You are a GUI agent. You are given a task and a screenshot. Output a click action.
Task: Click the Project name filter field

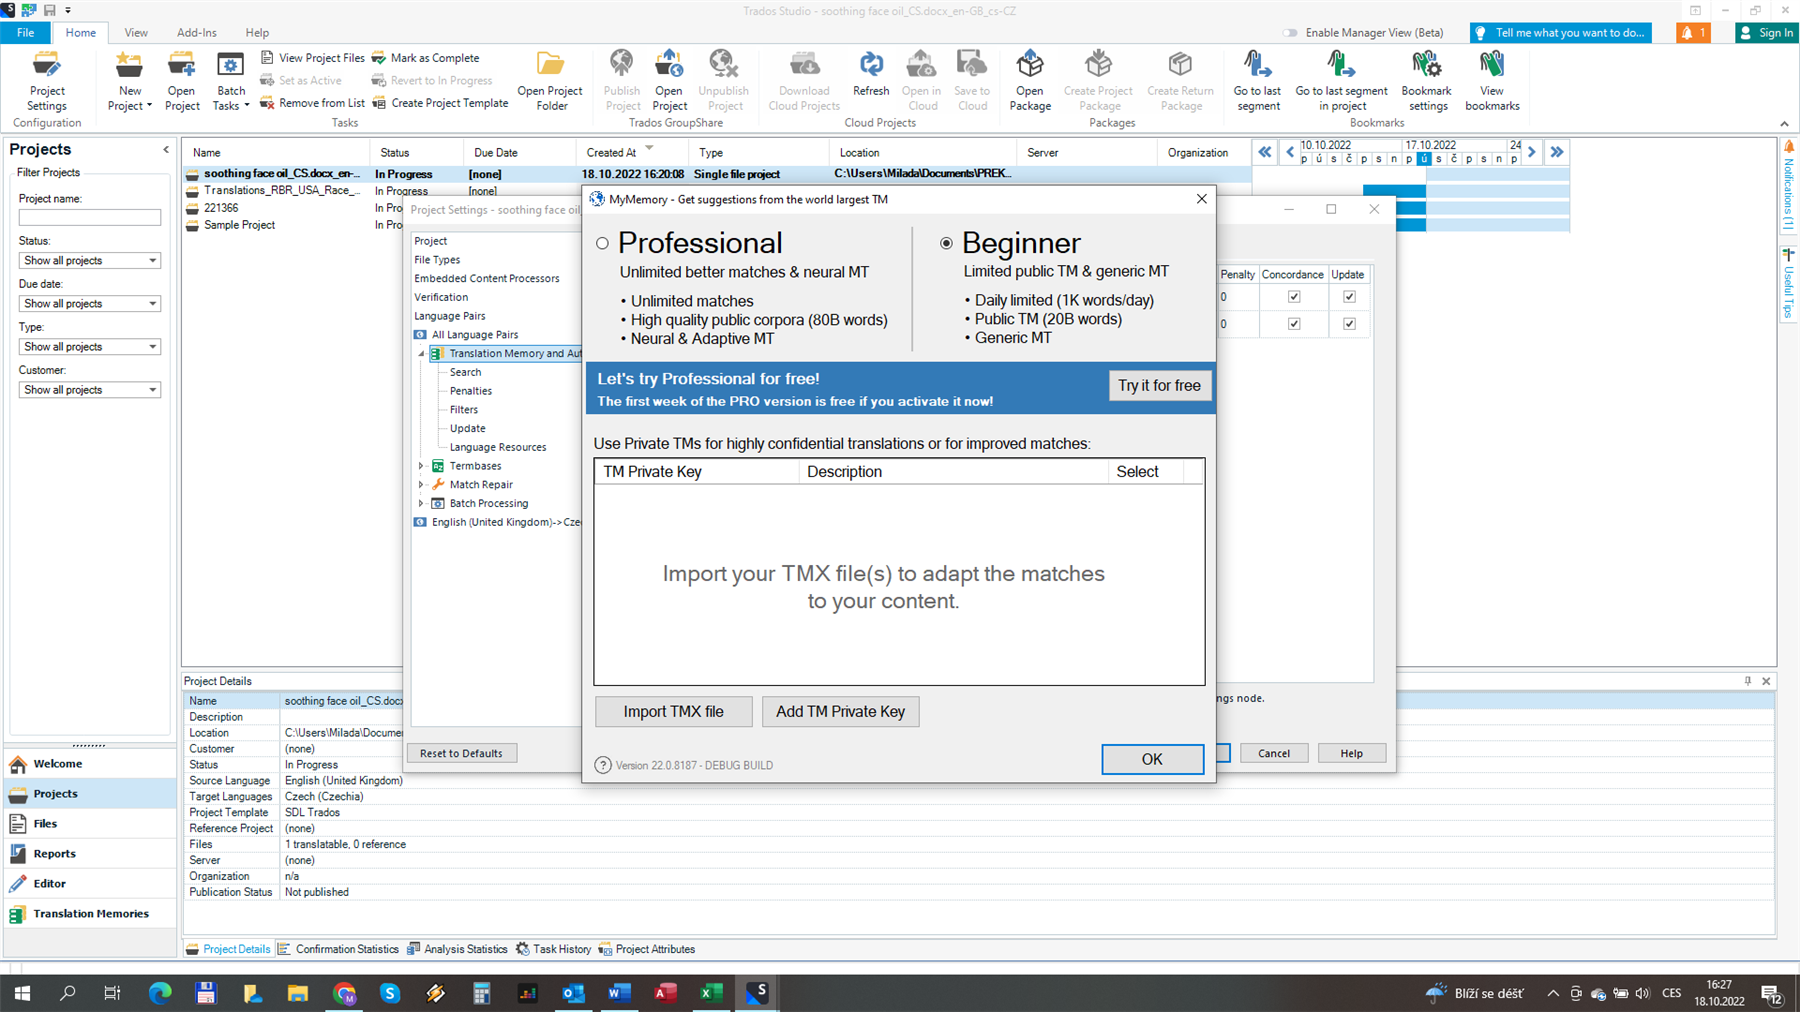pos(89,217)
